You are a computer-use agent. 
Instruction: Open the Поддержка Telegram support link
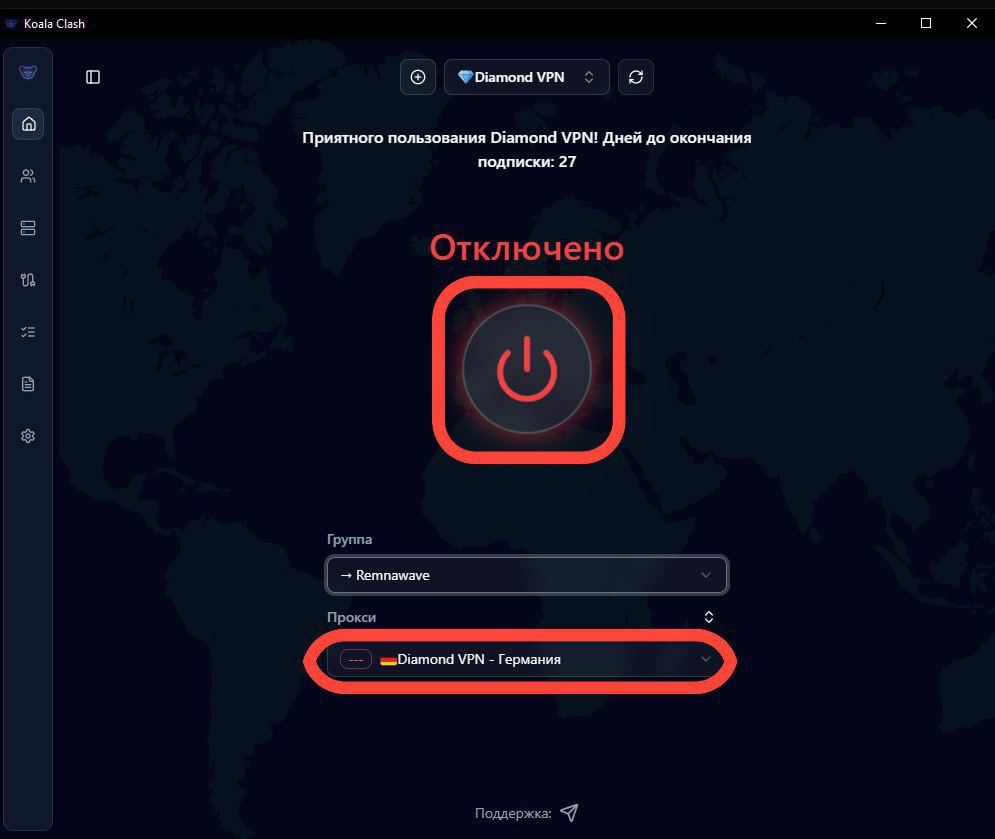569,812
